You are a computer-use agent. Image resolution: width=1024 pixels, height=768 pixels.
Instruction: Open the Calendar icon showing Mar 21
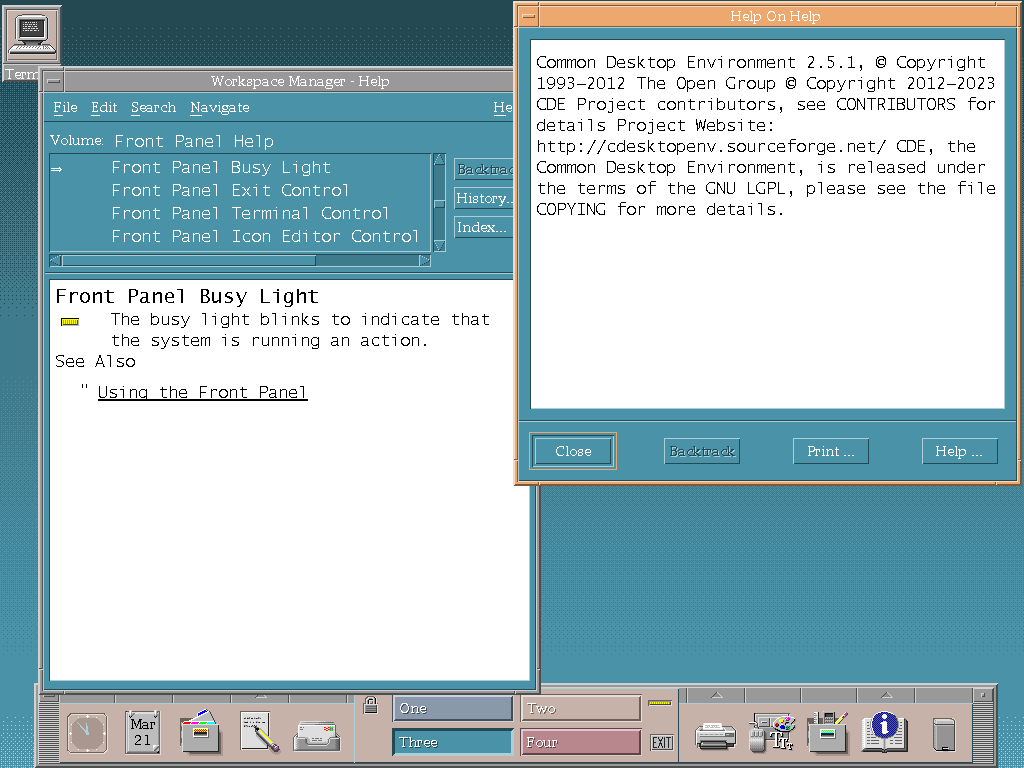[143, 732]
